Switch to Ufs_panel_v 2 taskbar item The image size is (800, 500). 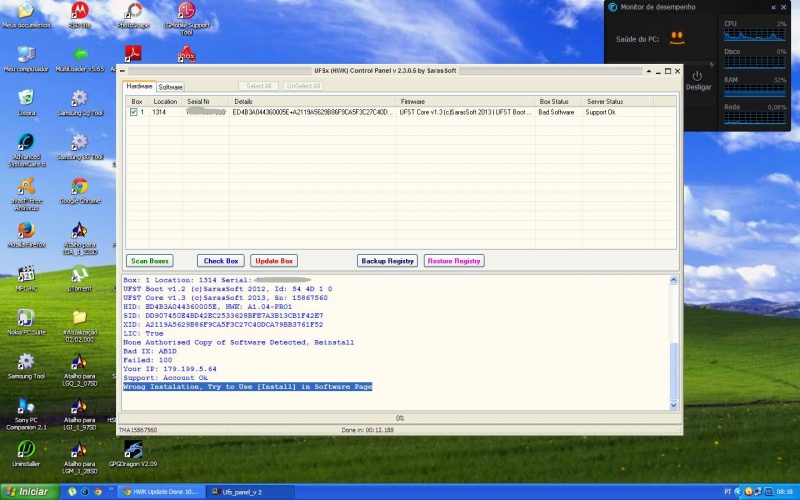pyautogui.click(x=249, y=492)
